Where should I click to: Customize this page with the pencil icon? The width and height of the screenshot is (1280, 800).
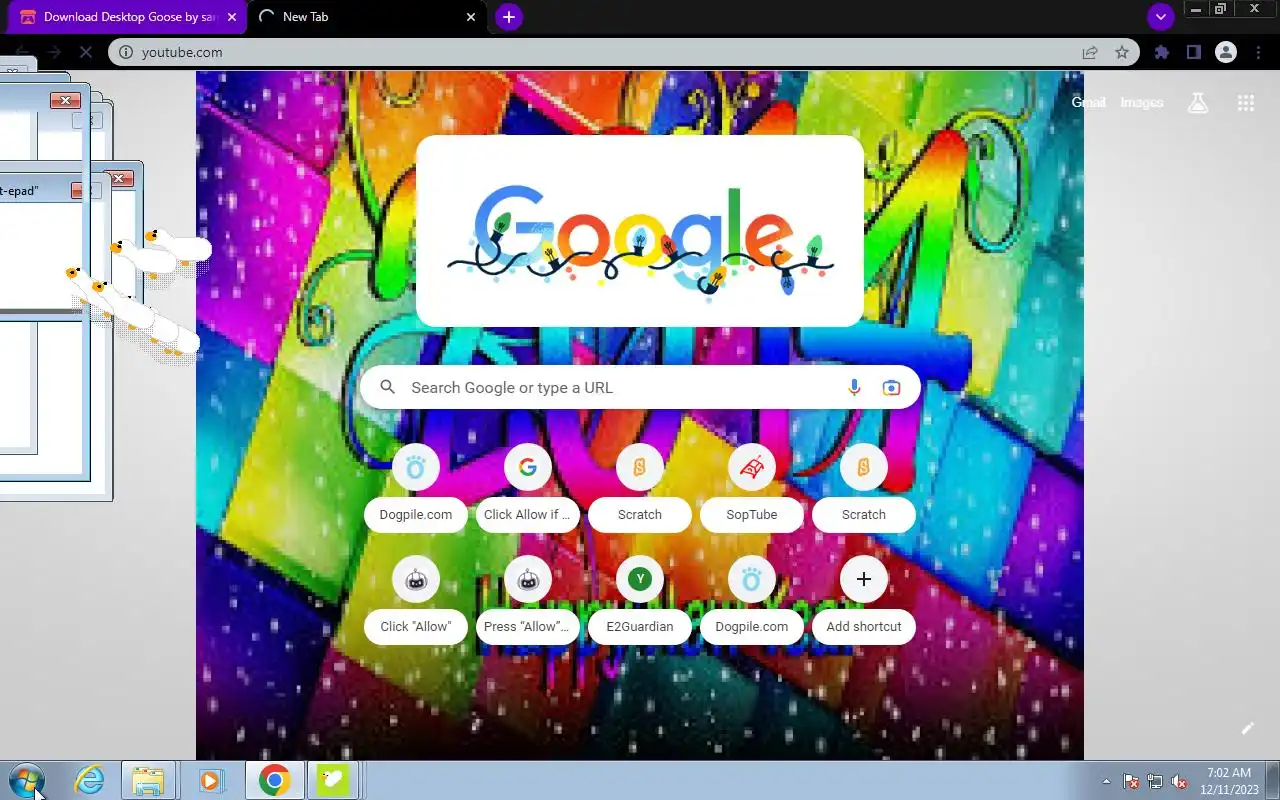point(1247,729)
